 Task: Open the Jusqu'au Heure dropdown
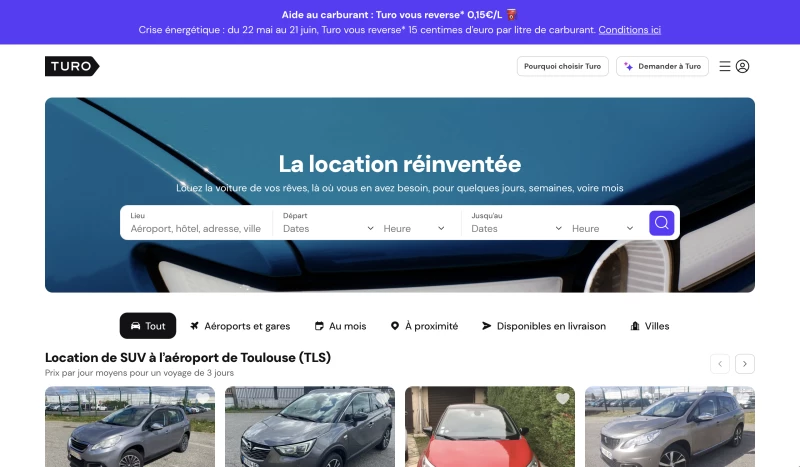click(x=603, y=229)
